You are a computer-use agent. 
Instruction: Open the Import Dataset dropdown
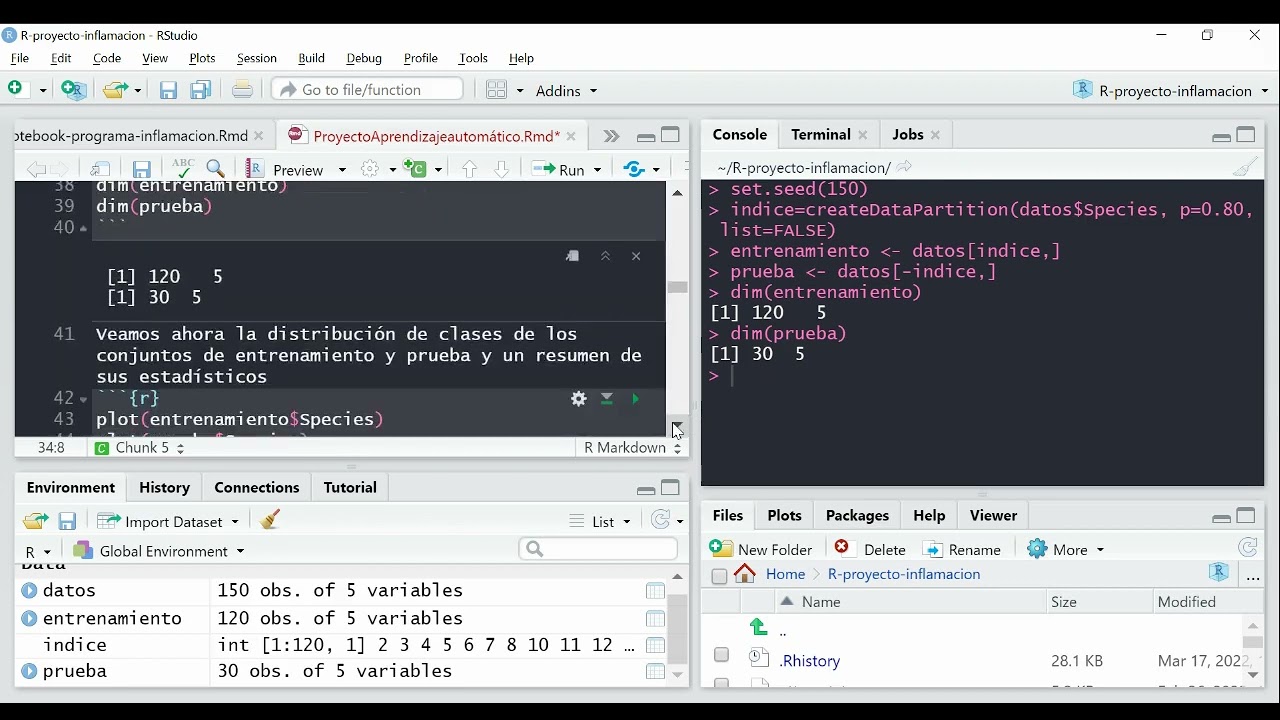168,521
